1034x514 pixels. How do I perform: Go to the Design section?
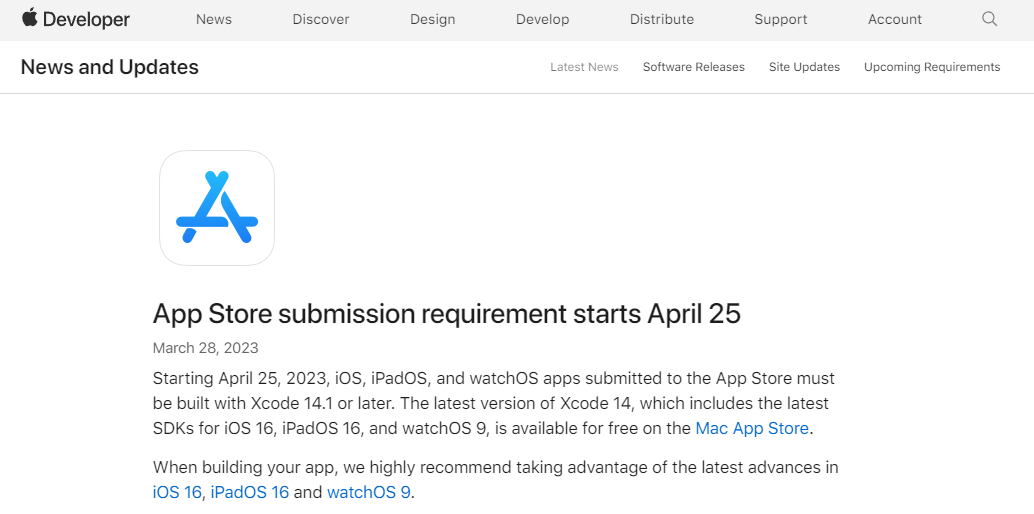432,19
